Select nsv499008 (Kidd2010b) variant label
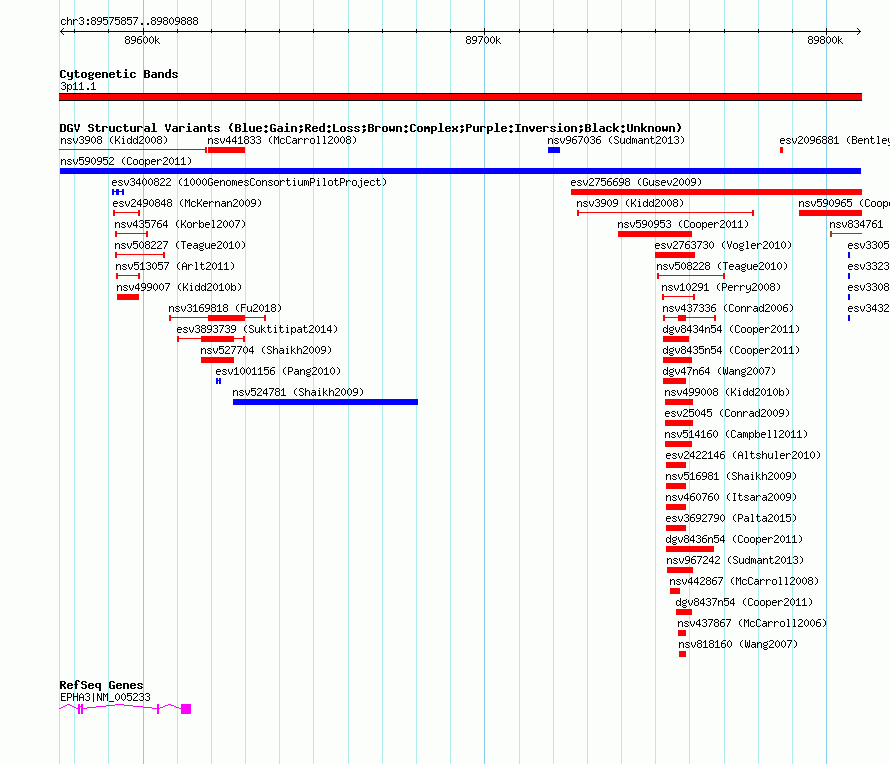The width and height of the screenshot is (890, 764). 727,392
